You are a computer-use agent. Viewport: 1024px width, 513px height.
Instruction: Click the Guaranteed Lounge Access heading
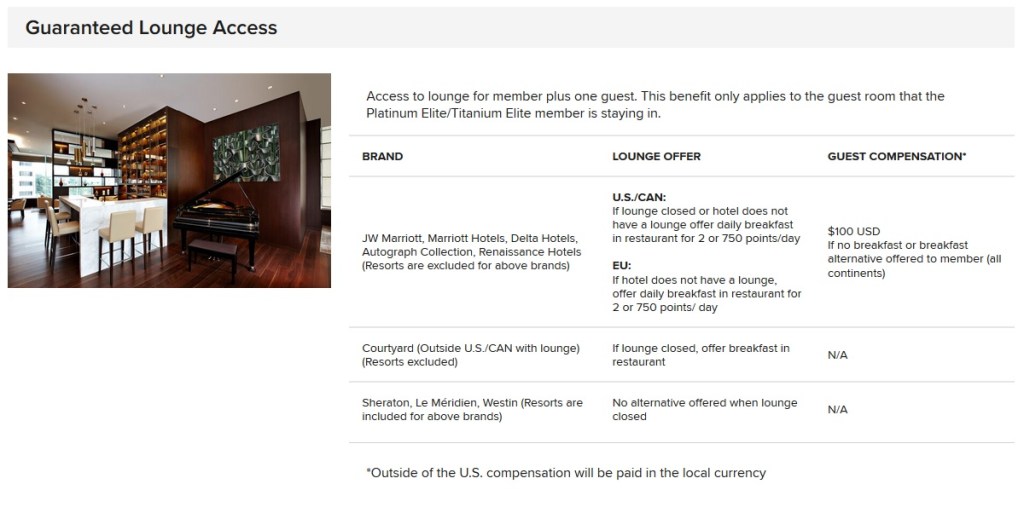pos(151,28)
